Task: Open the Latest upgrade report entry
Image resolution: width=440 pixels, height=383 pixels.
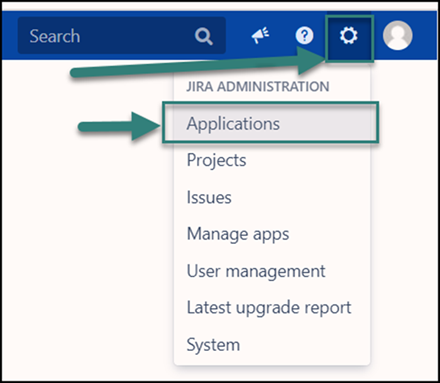Action: tap(269, 308)
